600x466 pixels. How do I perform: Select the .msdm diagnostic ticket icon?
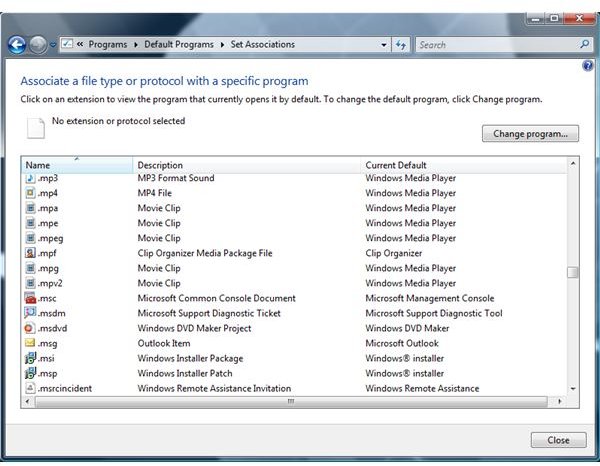30,313
